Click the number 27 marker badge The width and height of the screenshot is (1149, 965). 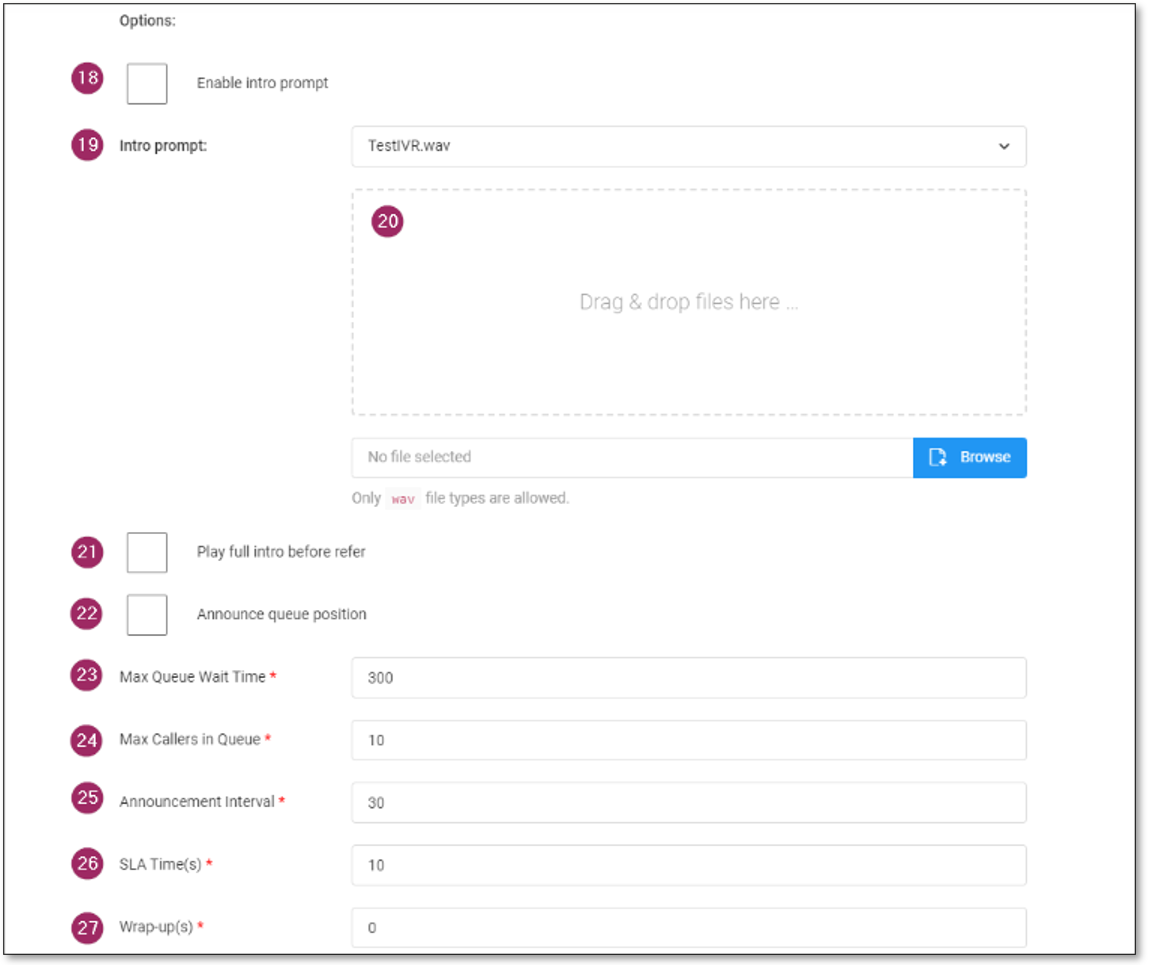click(87, 927)
